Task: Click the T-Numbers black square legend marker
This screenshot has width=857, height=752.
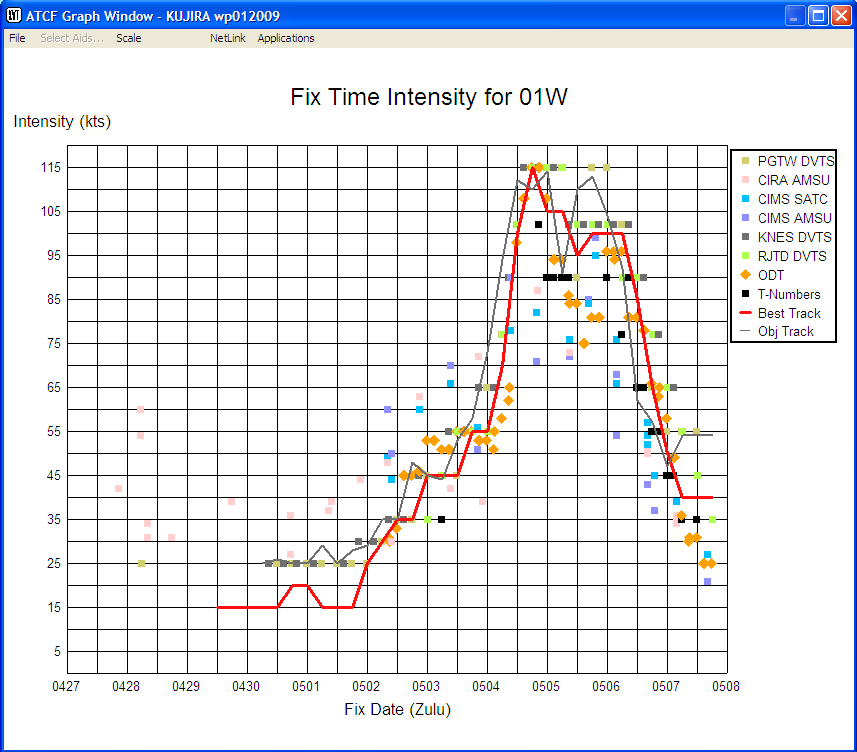Action: (745, 294)
